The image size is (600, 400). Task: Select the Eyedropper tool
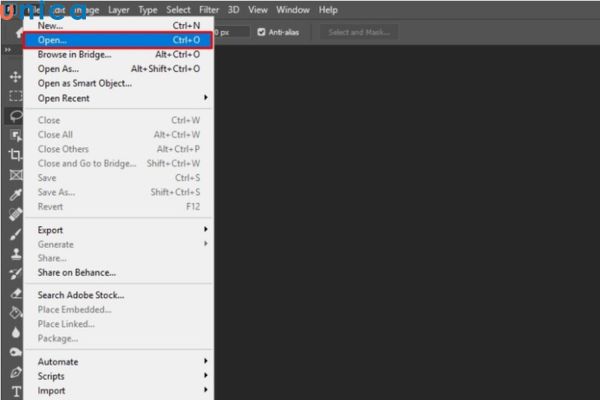[15, 195]
